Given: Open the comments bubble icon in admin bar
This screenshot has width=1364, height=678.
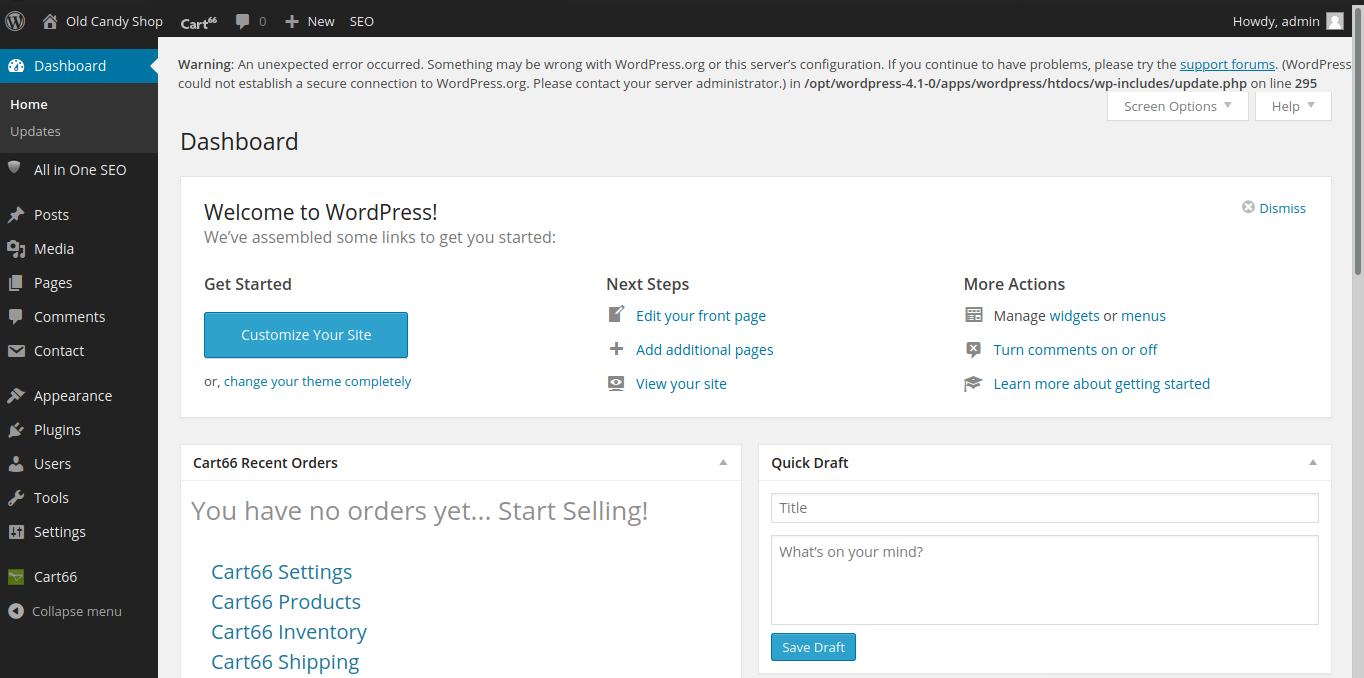Looking at the screenshot, I should point(243,21).
